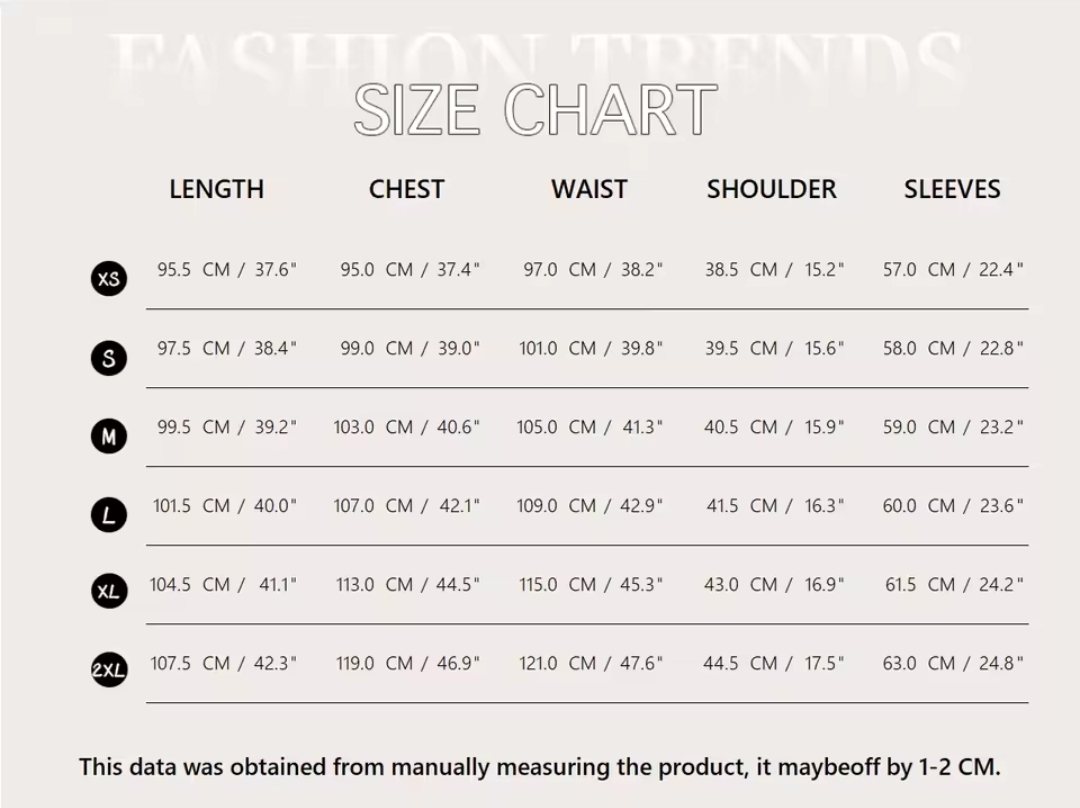
Task: Click the LENGTH column header
Action: click(x=216, y=189)
